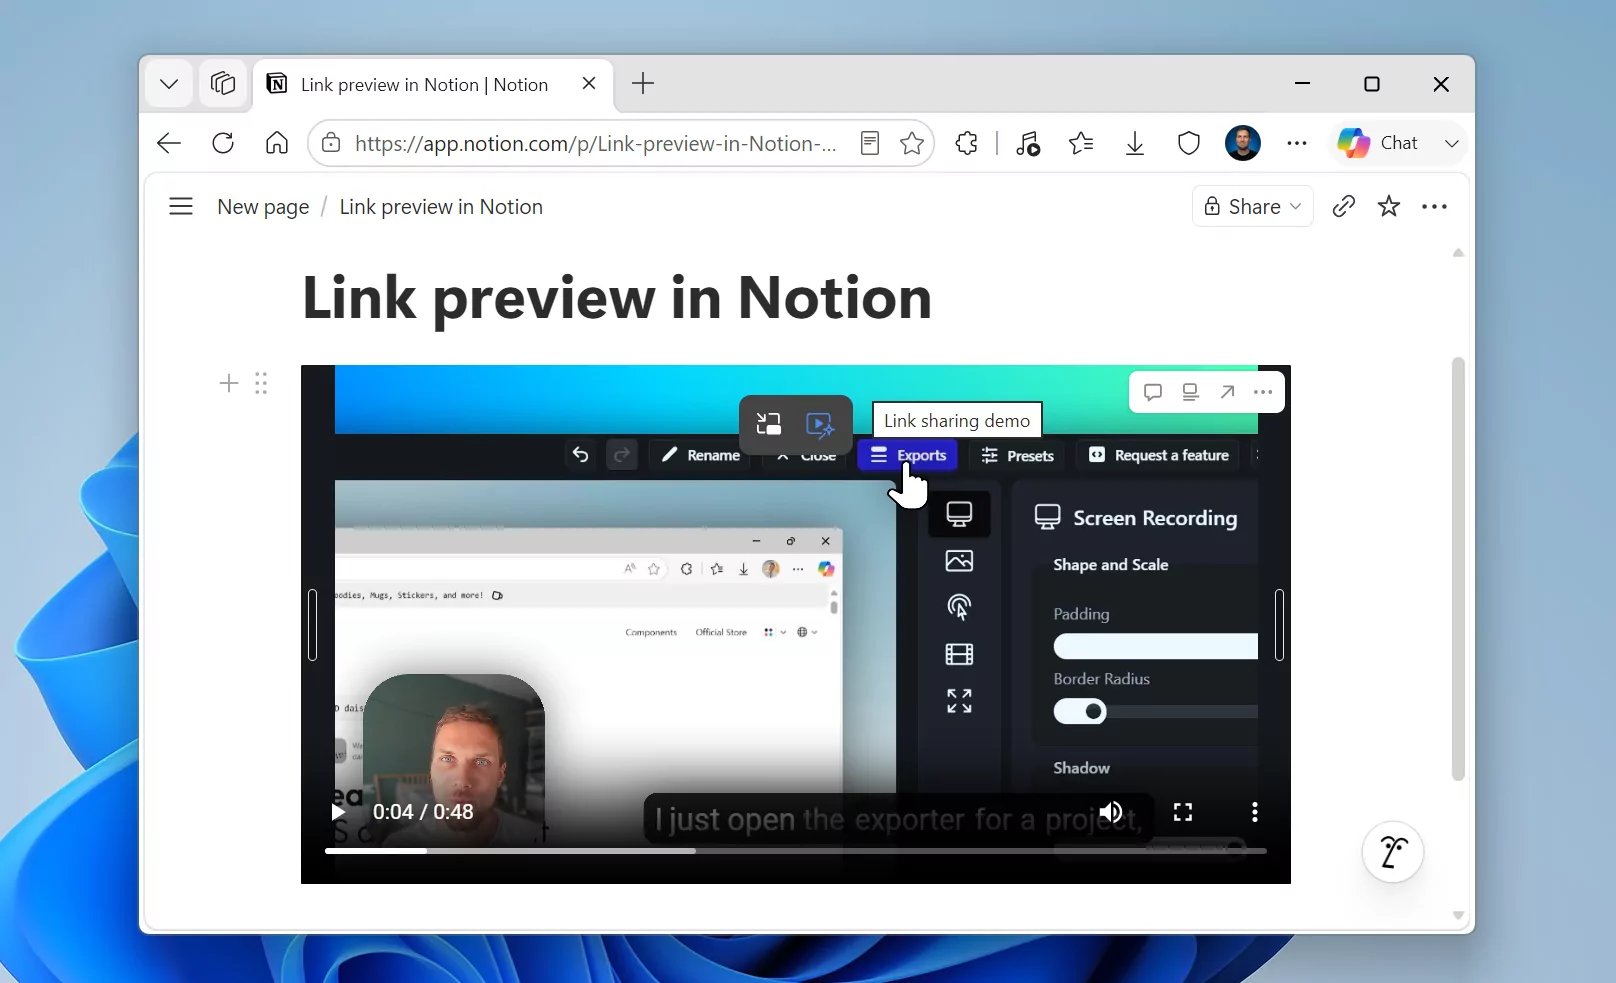Click the Link preview in Notion title

617,298
